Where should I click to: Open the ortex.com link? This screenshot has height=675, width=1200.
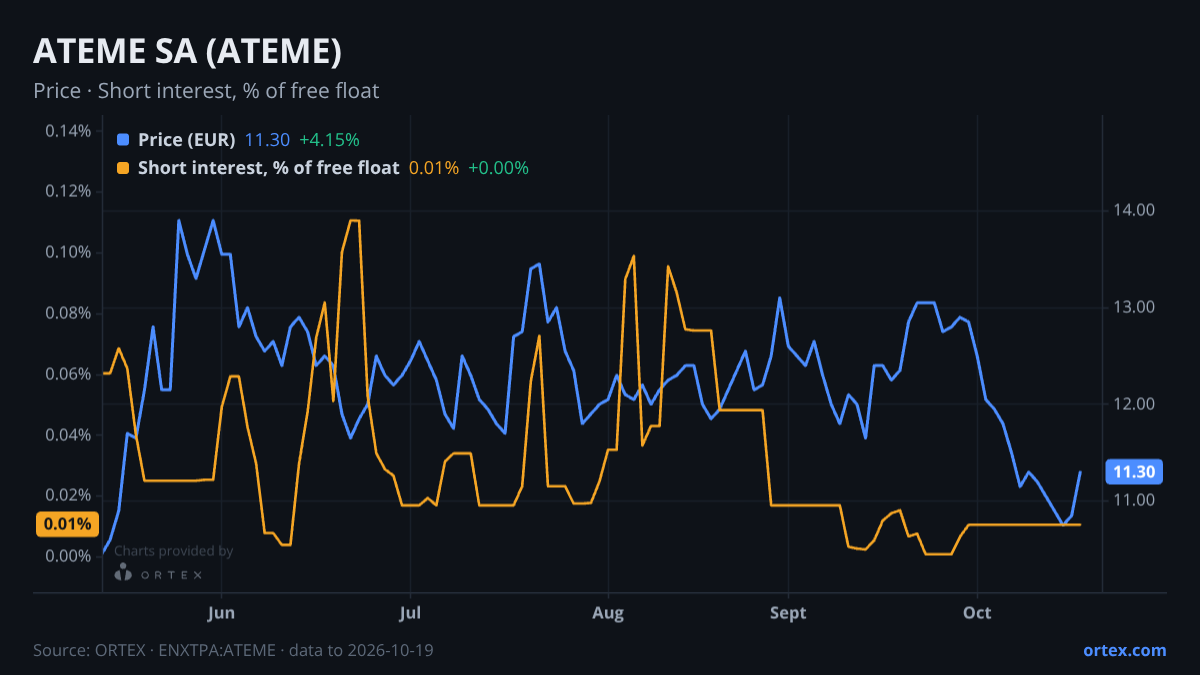point(1124,650)
